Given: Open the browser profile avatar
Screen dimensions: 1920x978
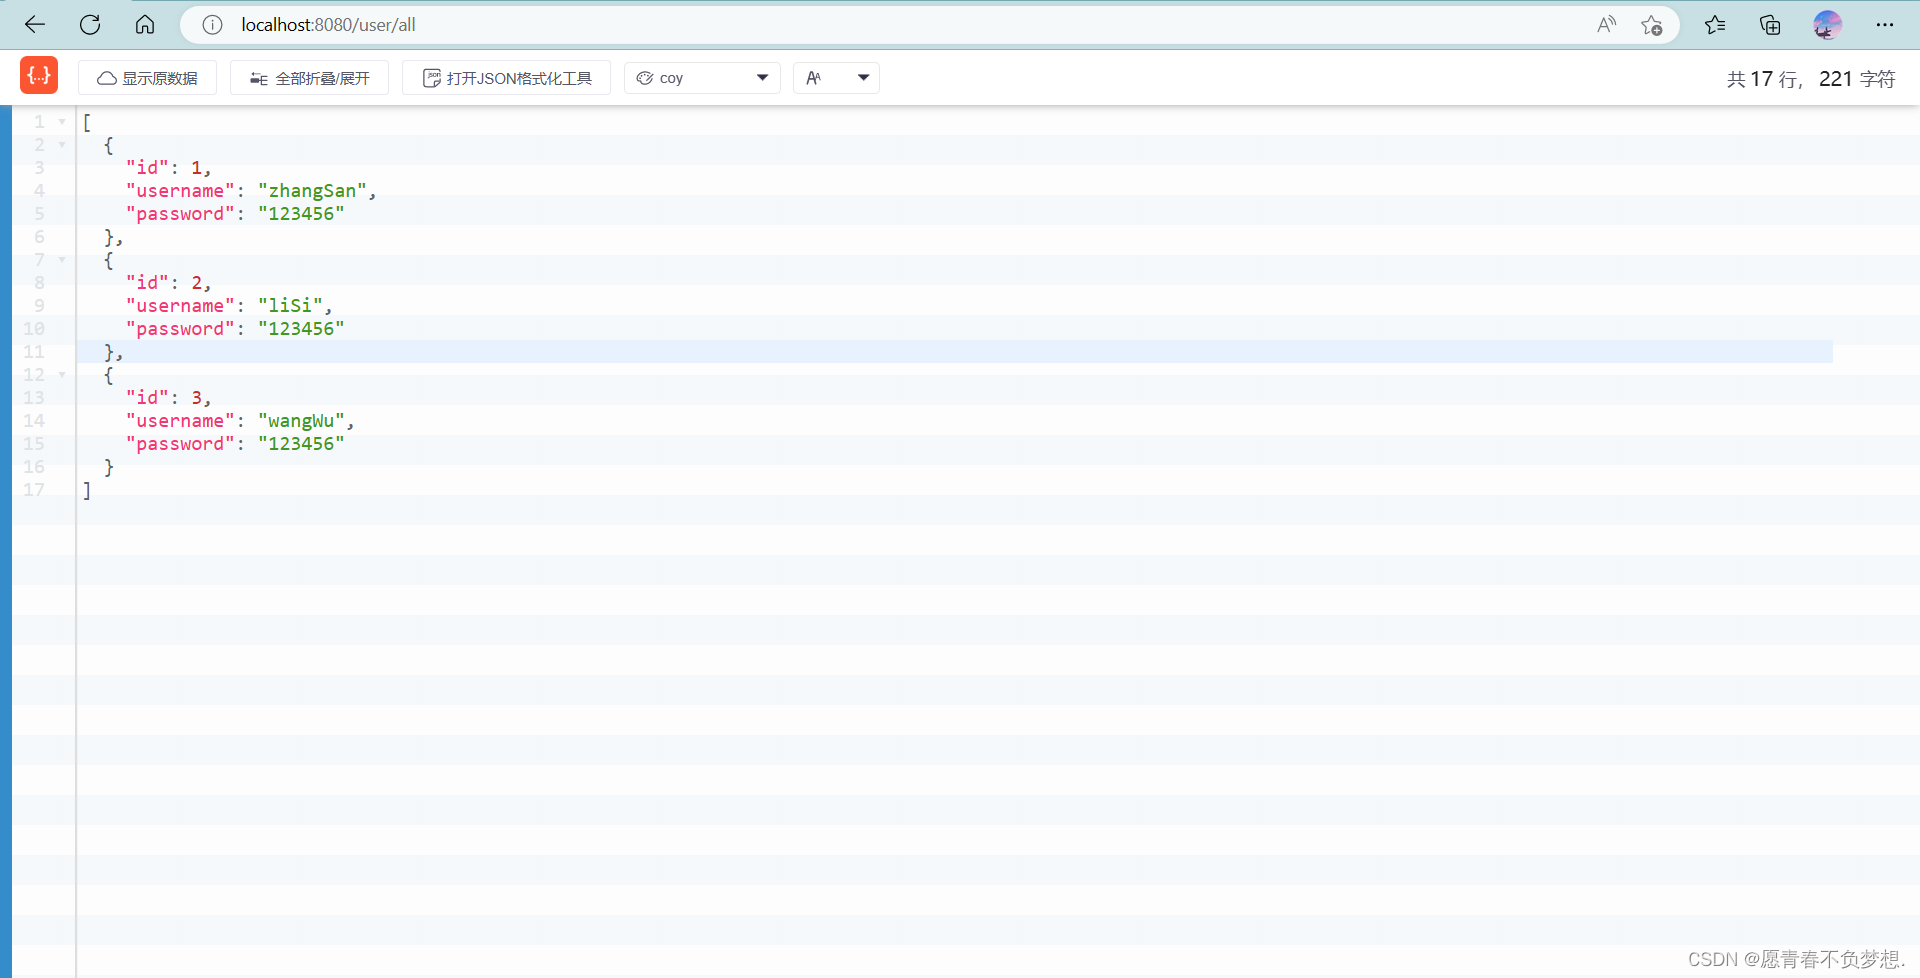Looking at the screenshot, I should (1827, 25).
